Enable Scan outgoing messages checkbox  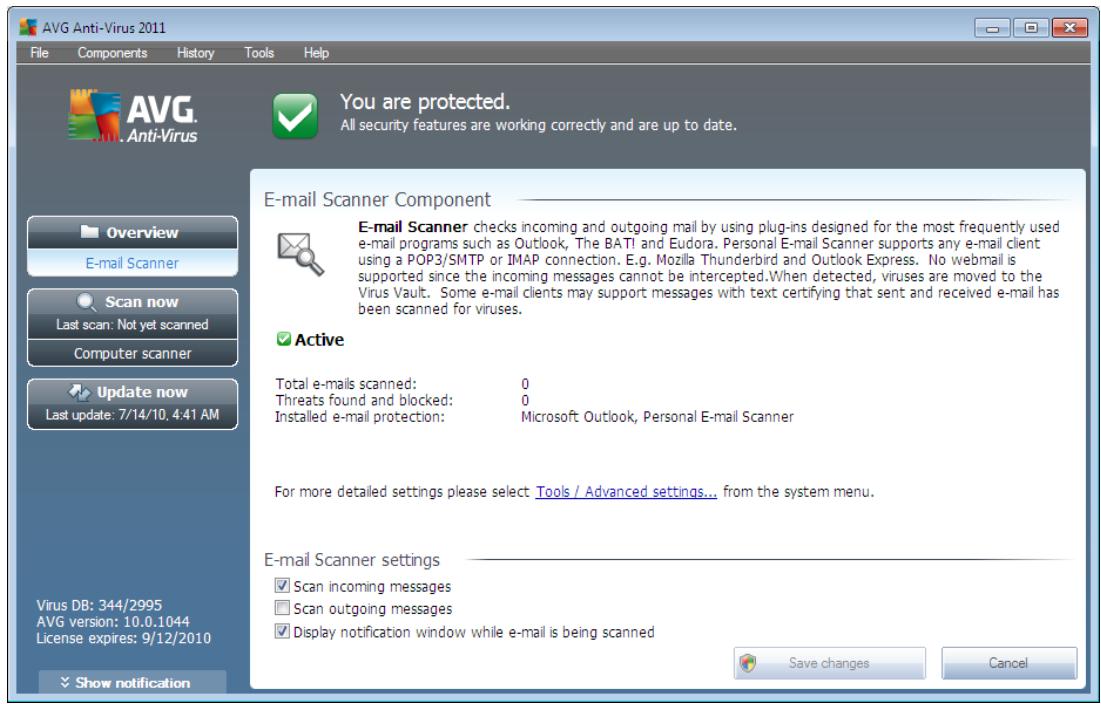(282, 608)
